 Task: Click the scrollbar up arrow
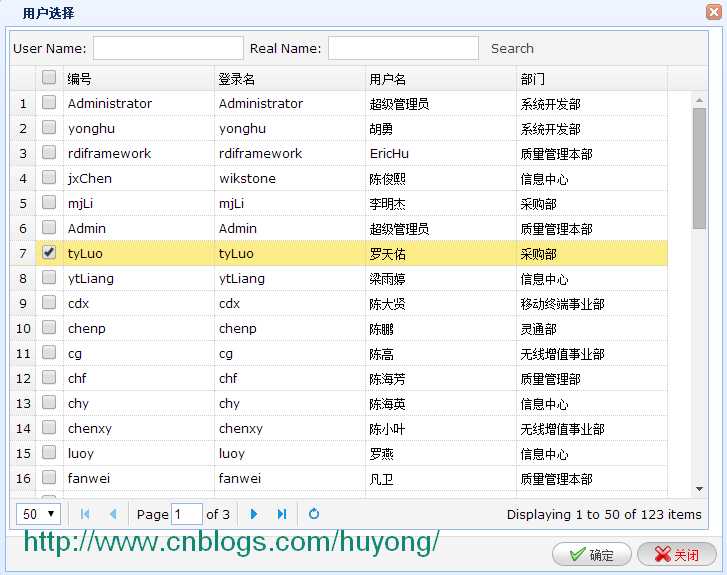[699, 100]
